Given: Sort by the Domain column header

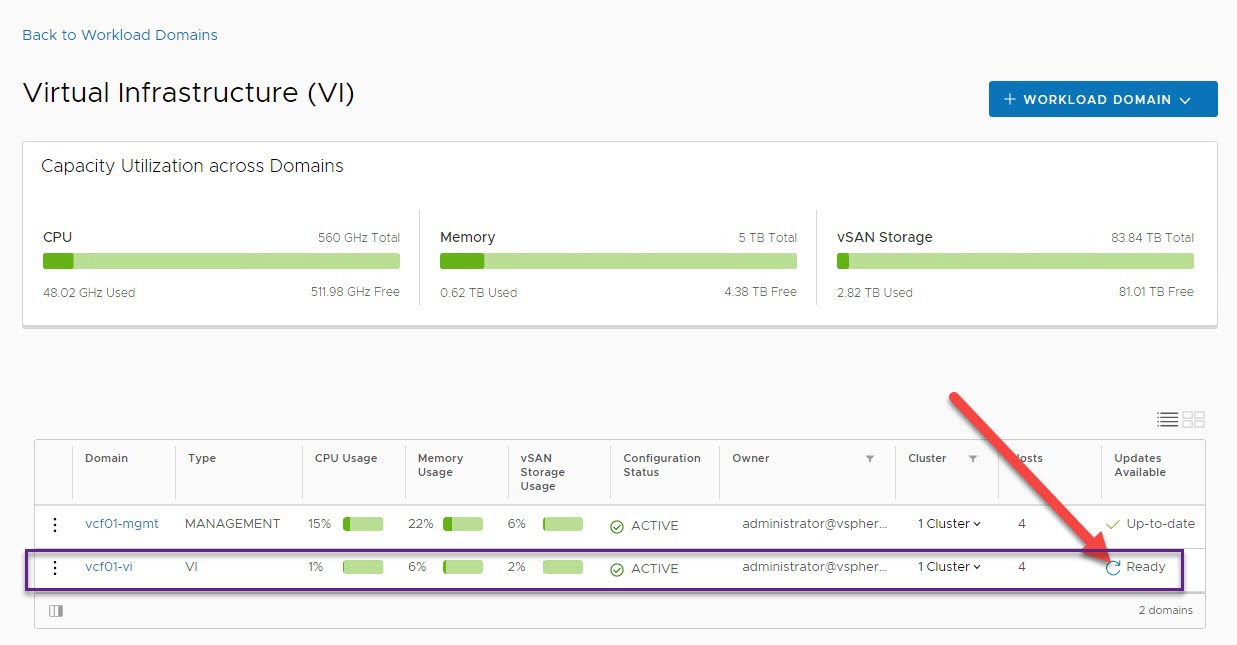Looking at the screenshot, I should (x=106, y=459).
